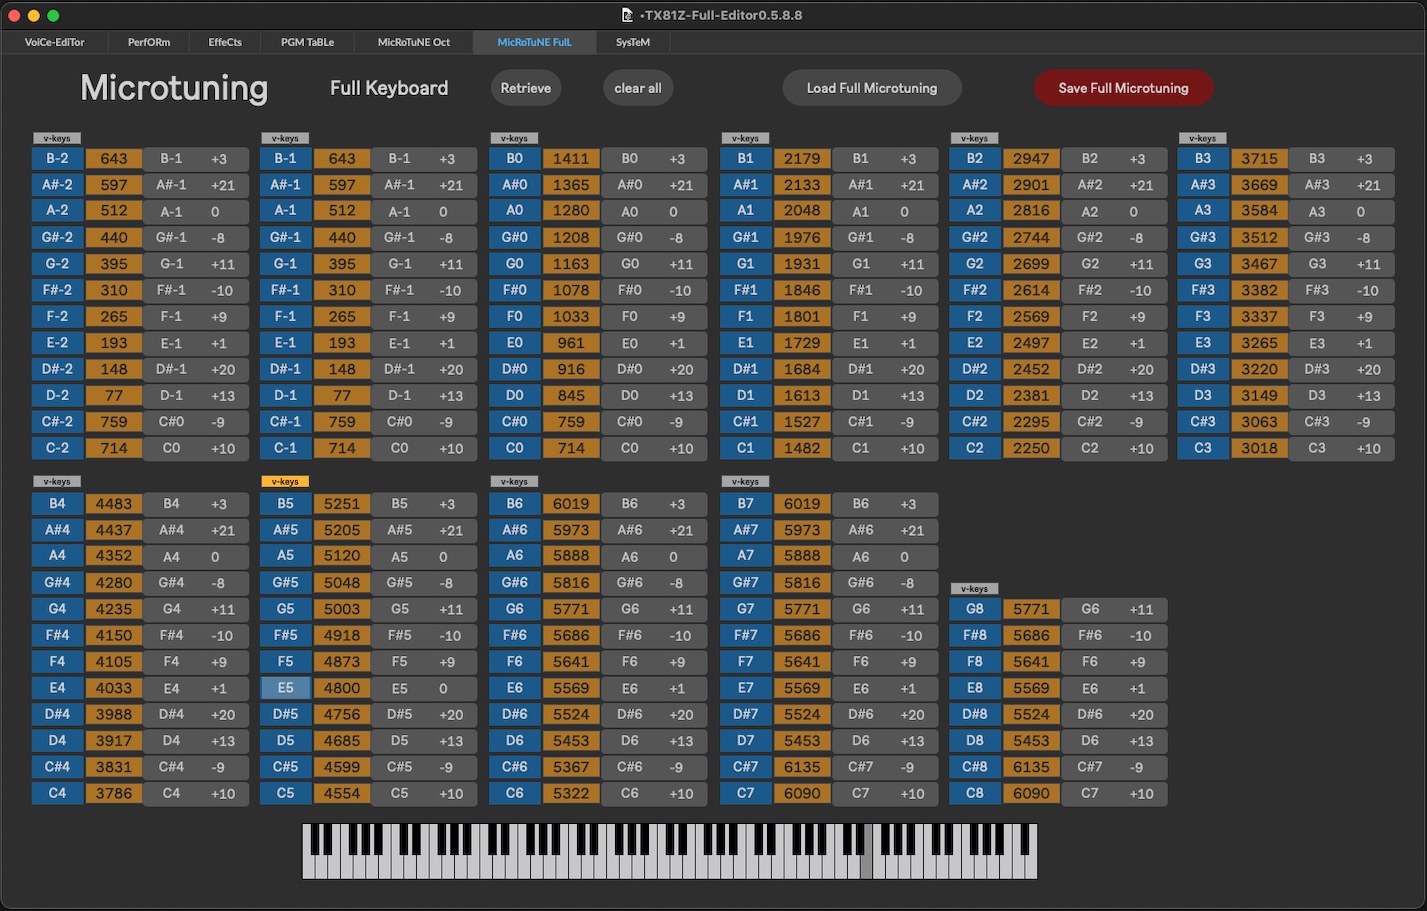Click the orange tuning value for A4
The height and width of the screenshot is (911, 1427).
(114, 556)
